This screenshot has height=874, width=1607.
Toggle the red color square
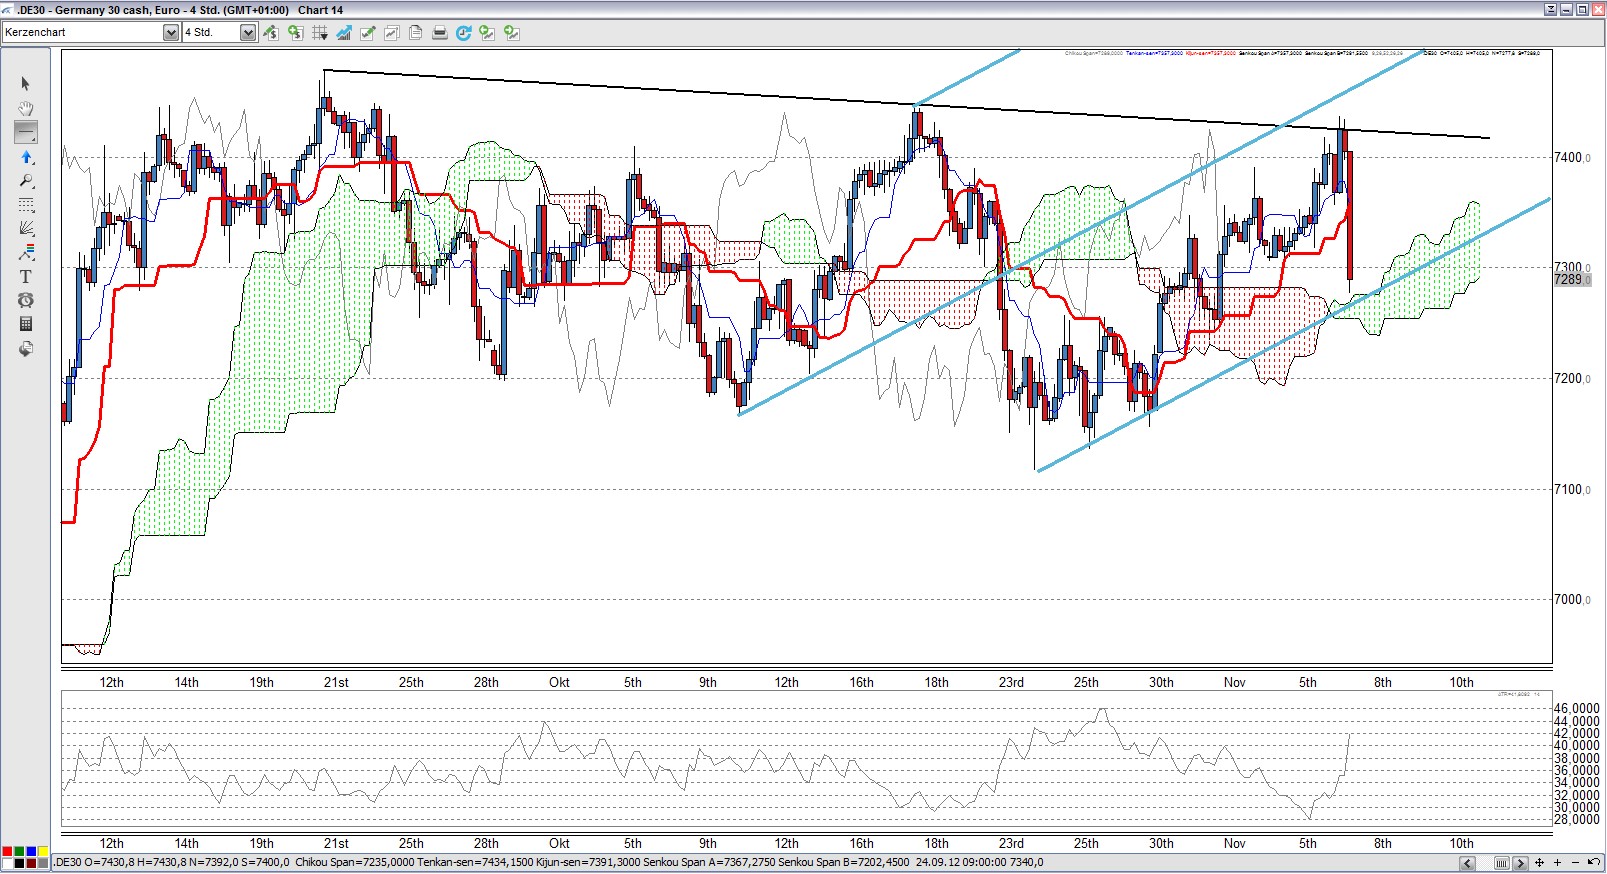(7, 852)
